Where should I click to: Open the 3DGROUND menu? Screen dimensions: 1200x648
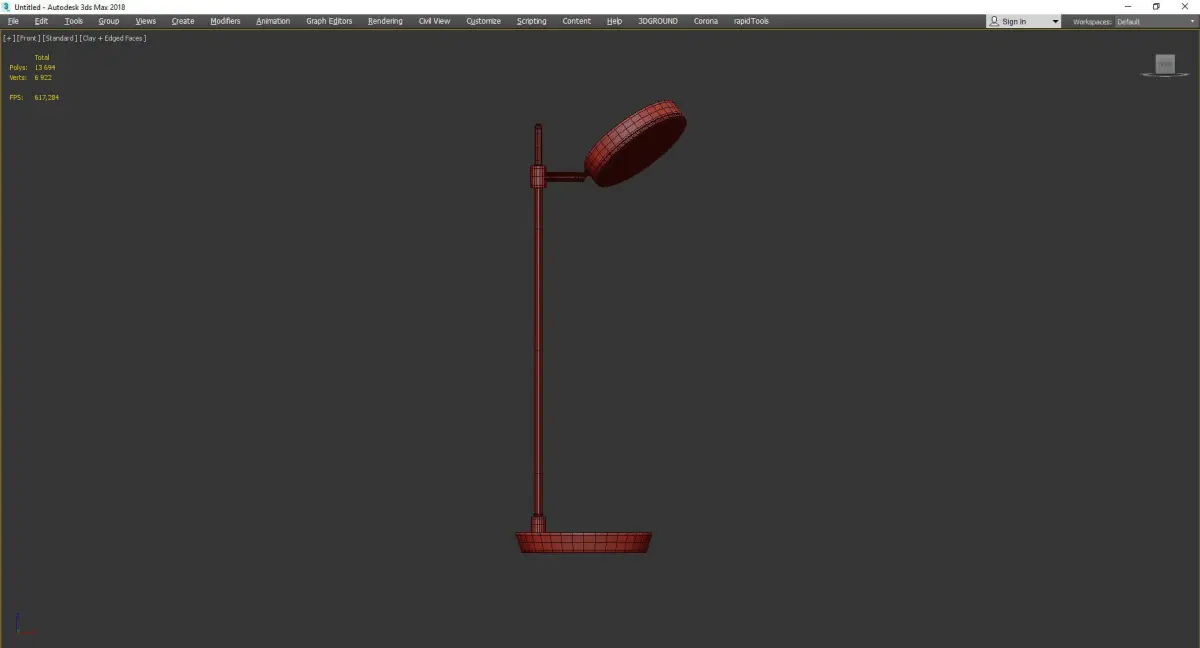(x=657, y=21)
